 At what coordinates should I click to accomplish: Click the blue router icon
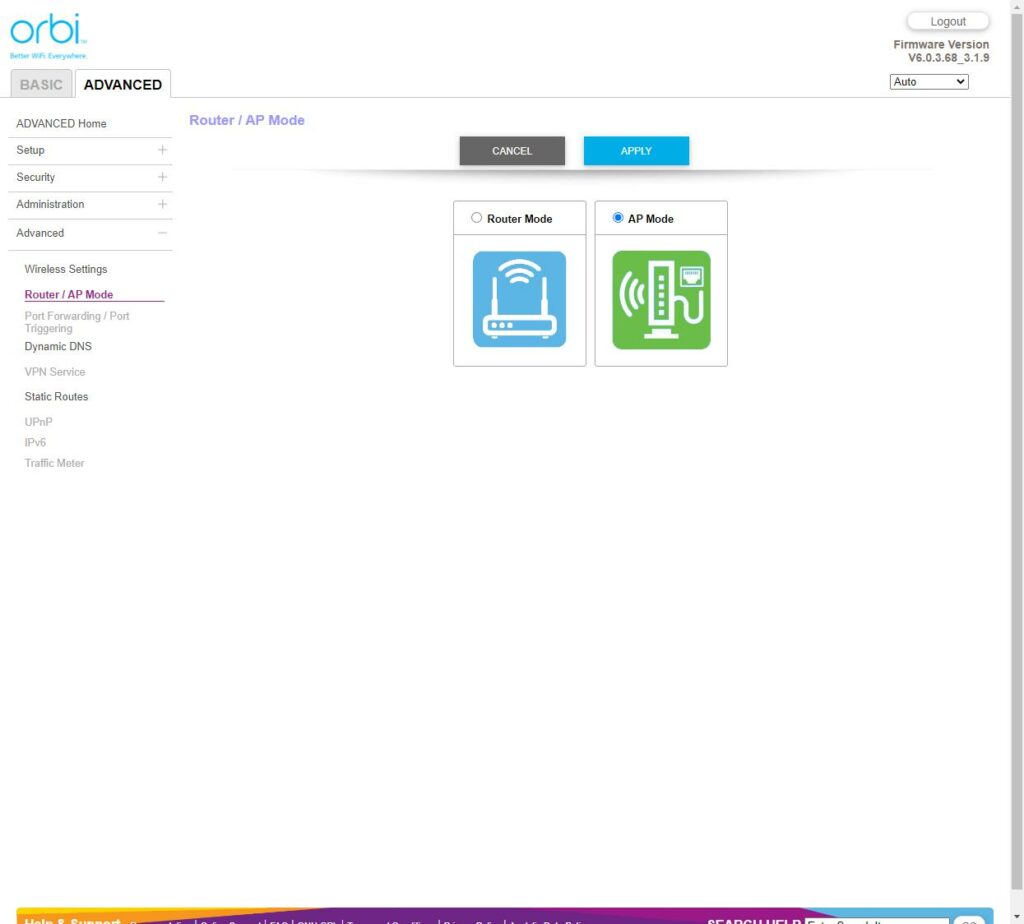click(519, 299)
